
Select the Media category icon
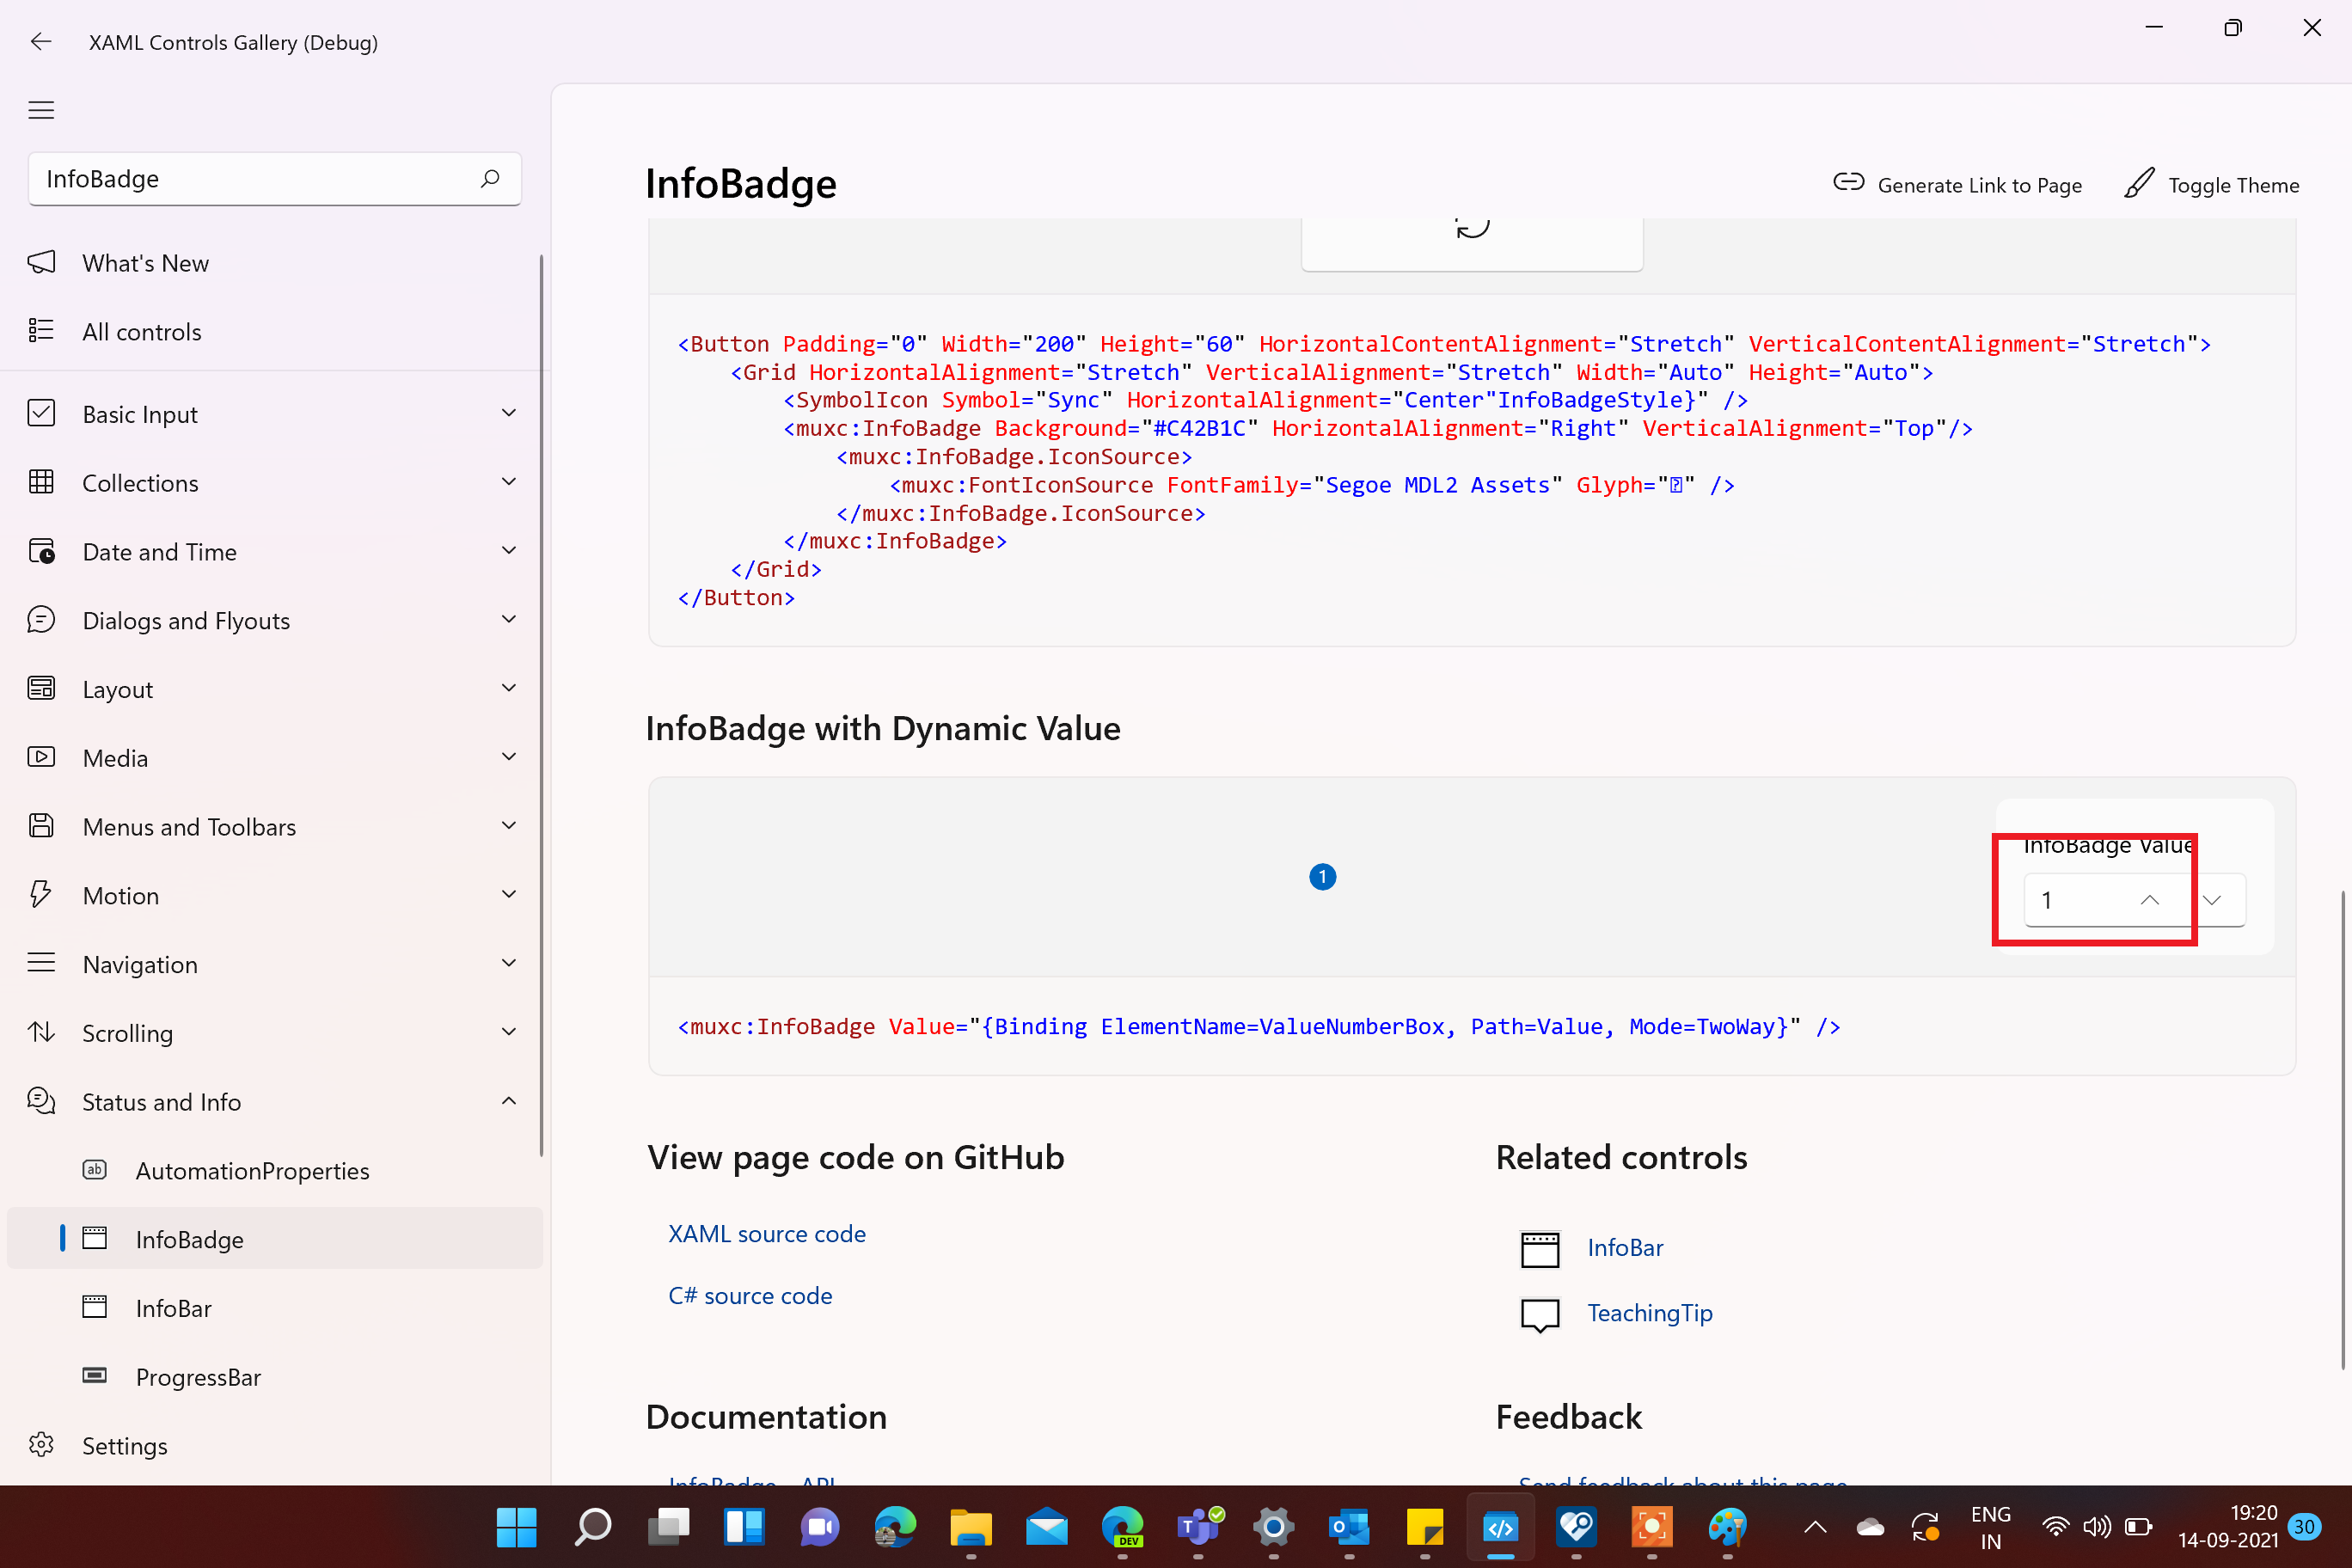41,757
